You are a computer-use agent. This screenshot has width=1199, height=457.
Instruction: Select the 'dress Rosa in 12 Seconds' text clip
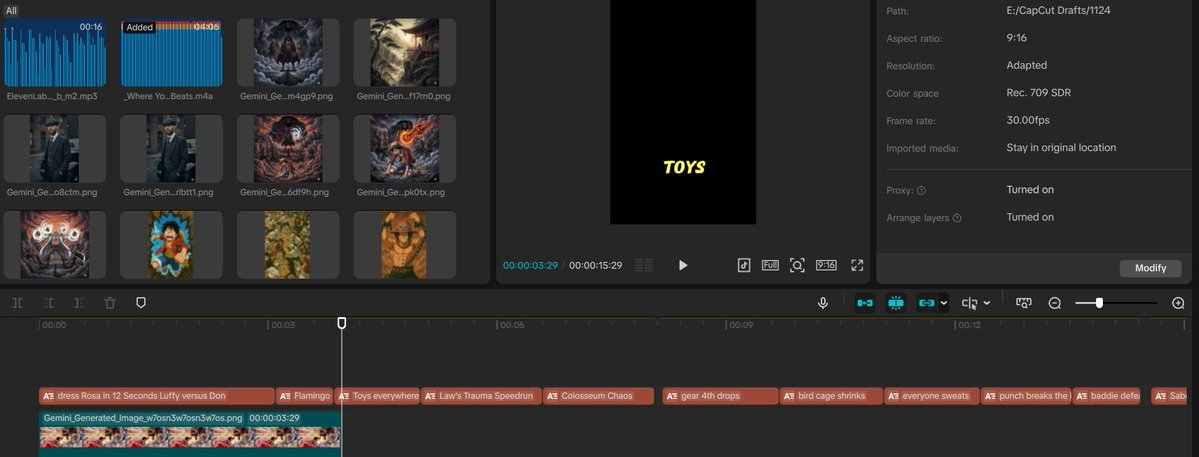point(157,396)
